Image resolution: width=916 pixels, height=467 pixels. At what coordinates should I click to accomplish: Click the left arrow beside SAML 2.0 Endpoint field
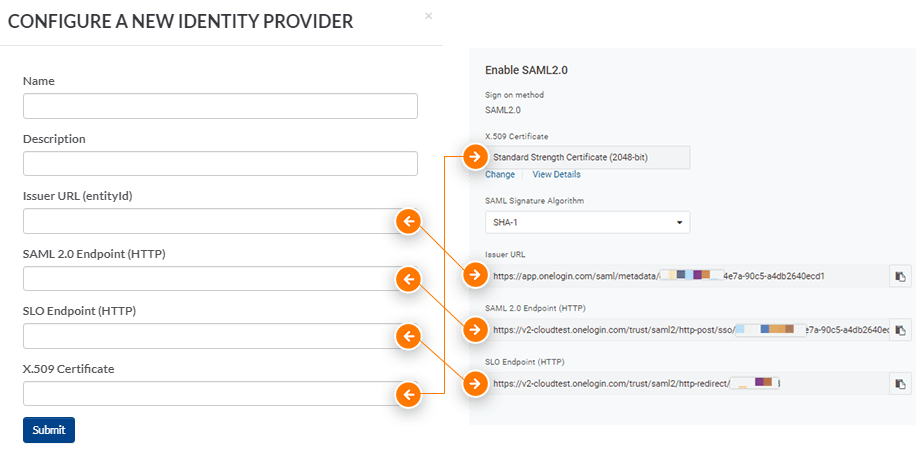tap(408, 279)
